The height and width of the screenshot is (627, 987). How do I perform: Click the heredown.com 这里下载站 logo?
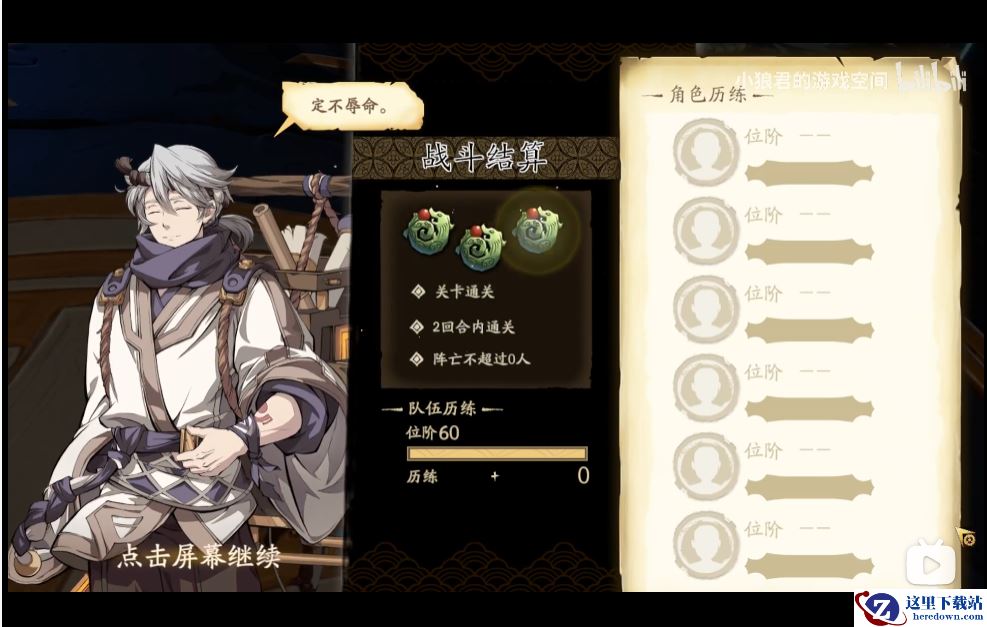(921, 609)
